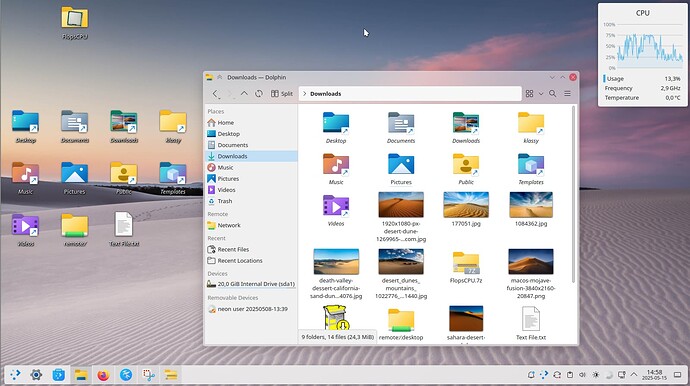This screenshot has height=386, width=690.
Task: Open Dolphin's search magnifier
Action: (x=553, y=94)
